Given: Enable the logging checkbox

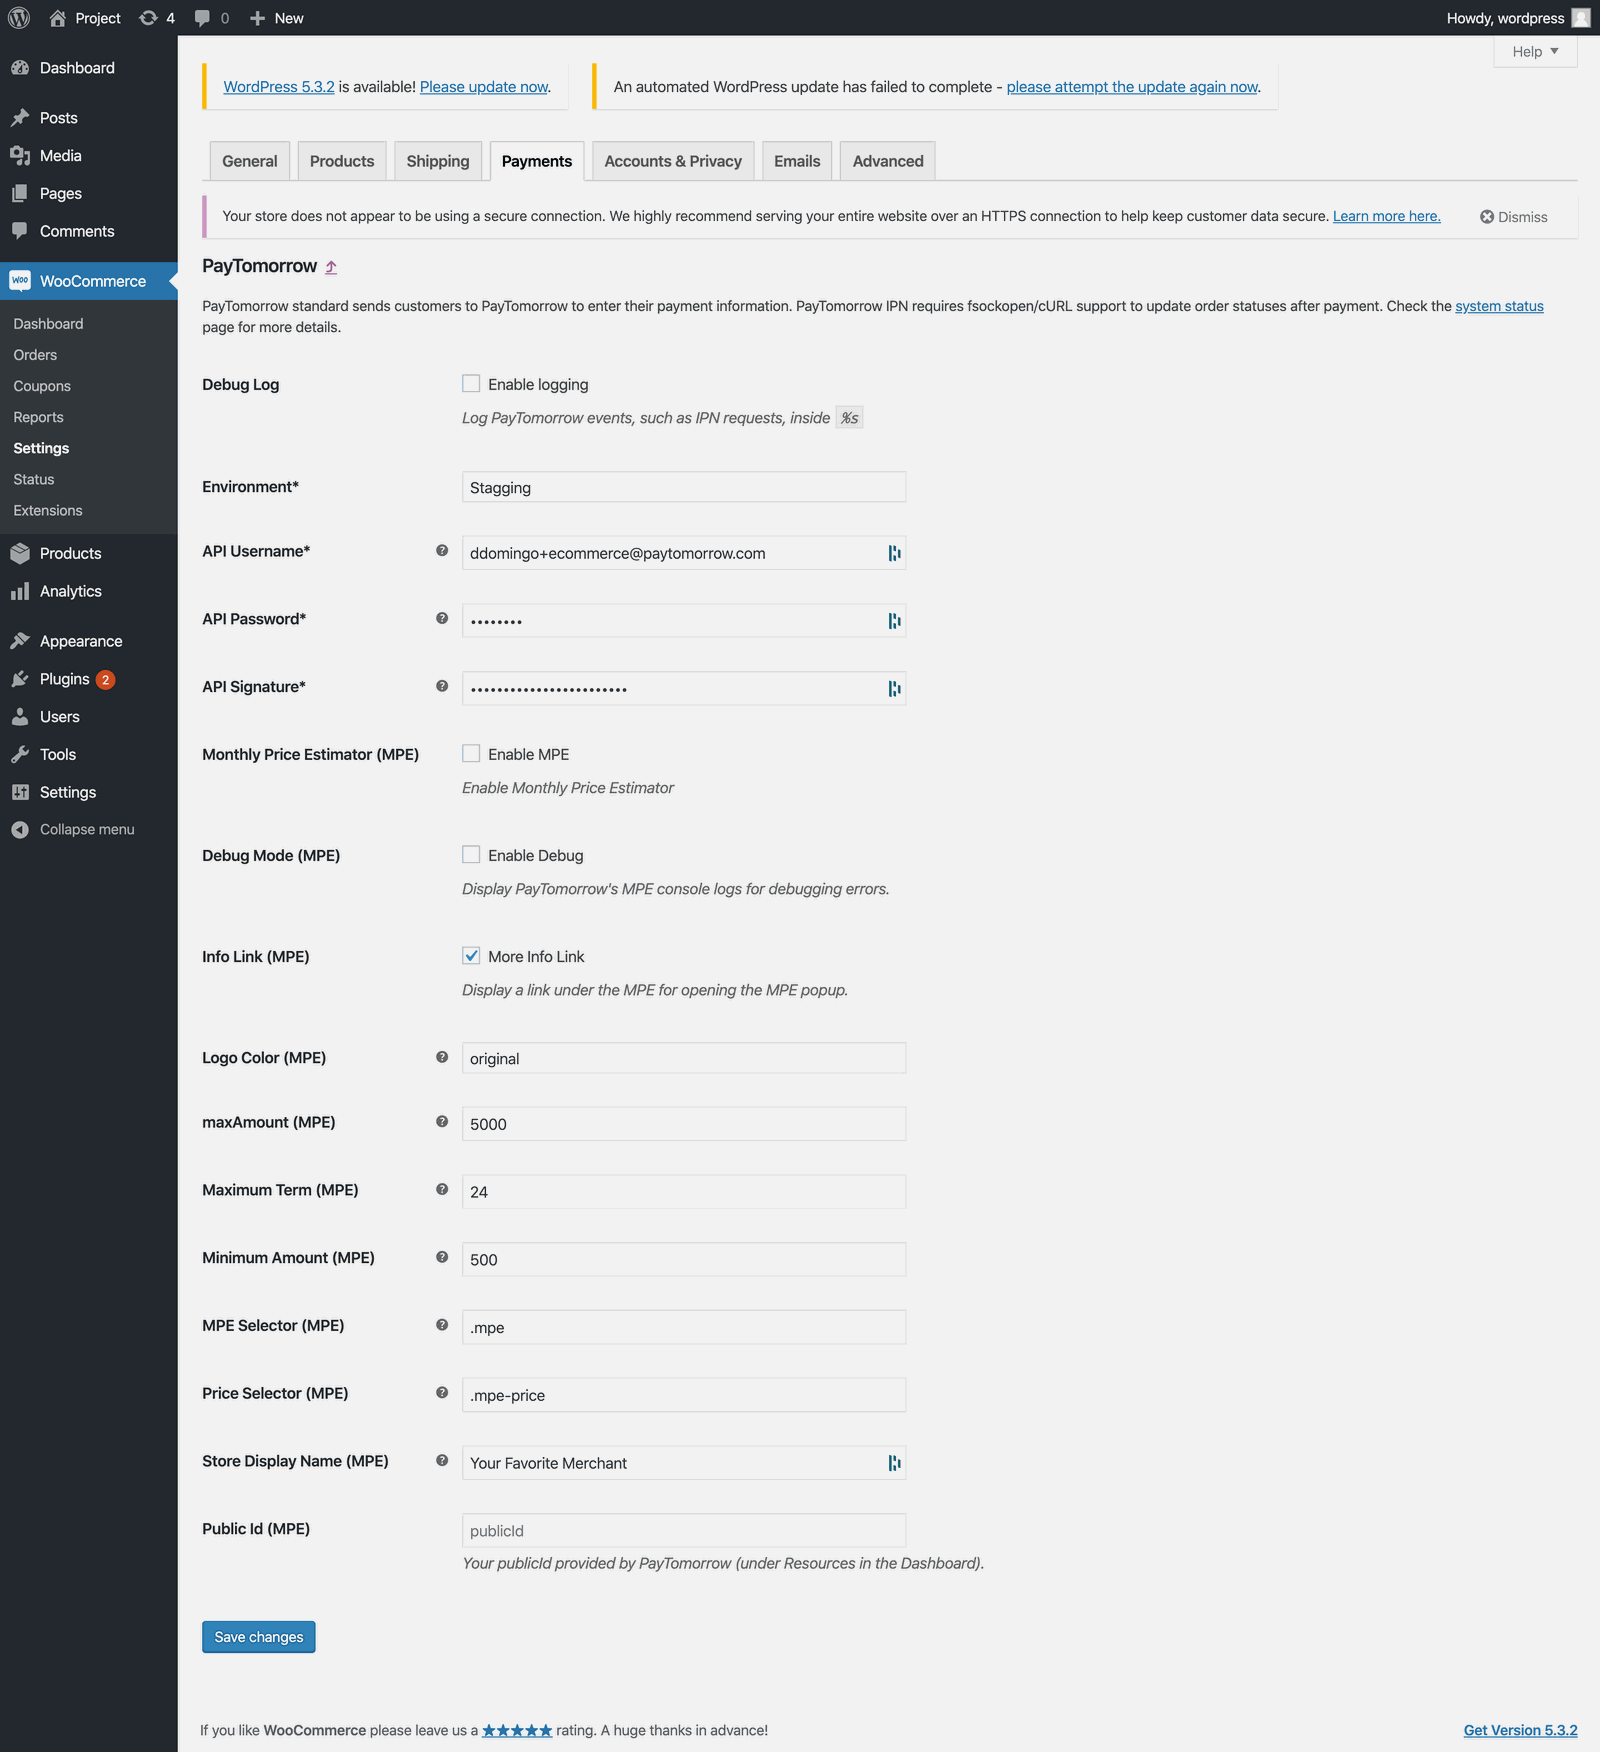Looking at the screenshot, I should (x=471, y=383).
